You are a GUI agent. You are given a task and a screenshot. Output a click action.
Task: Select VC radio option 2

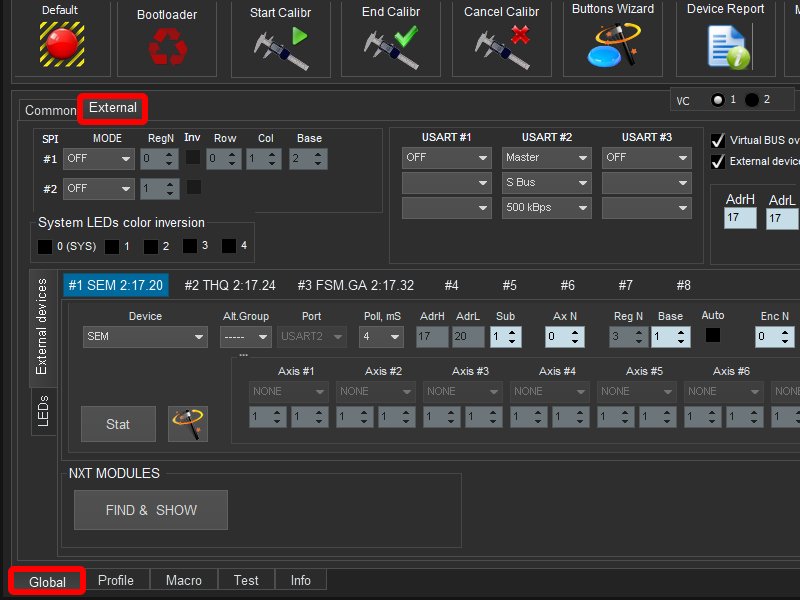(x=753, y=100)
